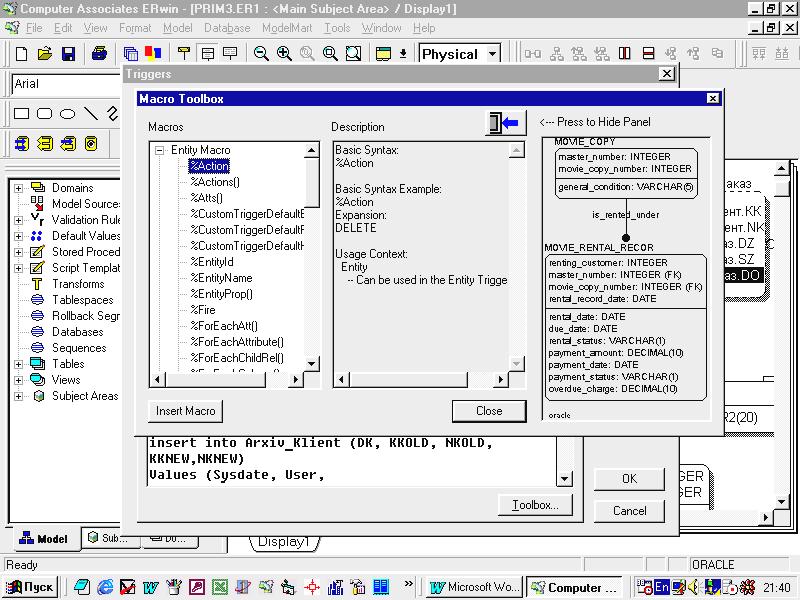Click the Excel icon in quick launch

(x=220, y=587)
